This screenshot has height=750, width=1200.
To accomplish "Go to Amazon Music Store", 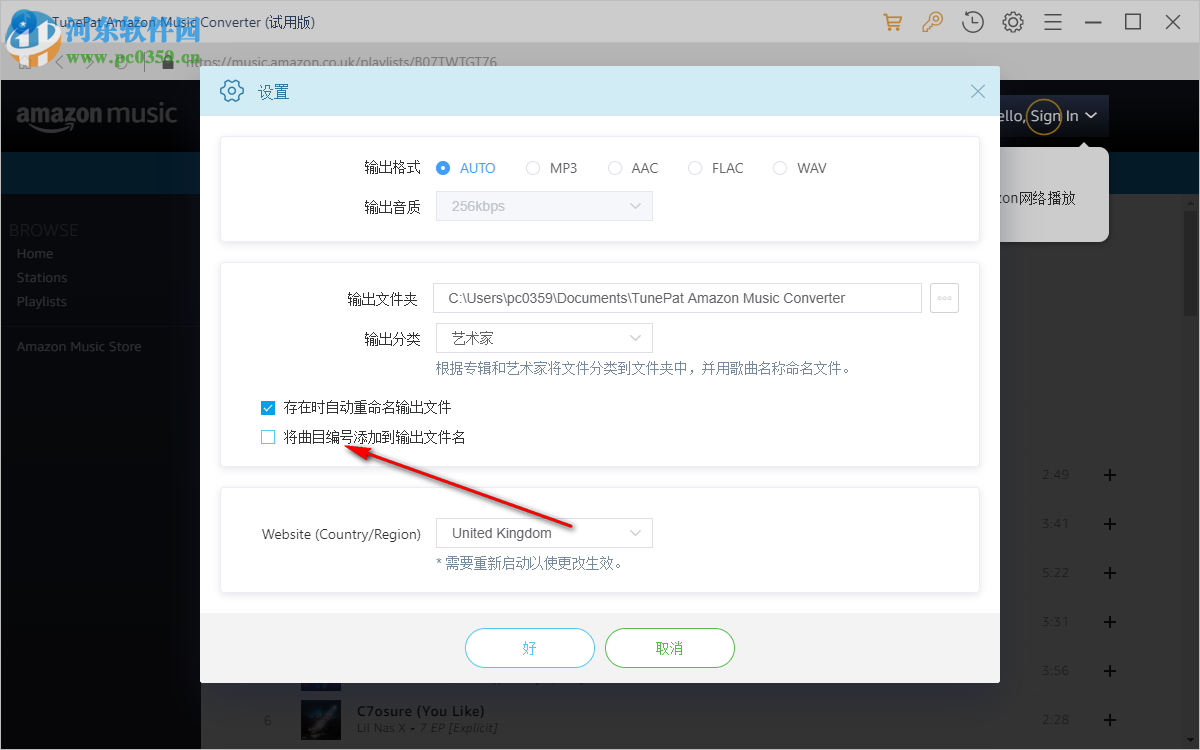I will (79, 346).
